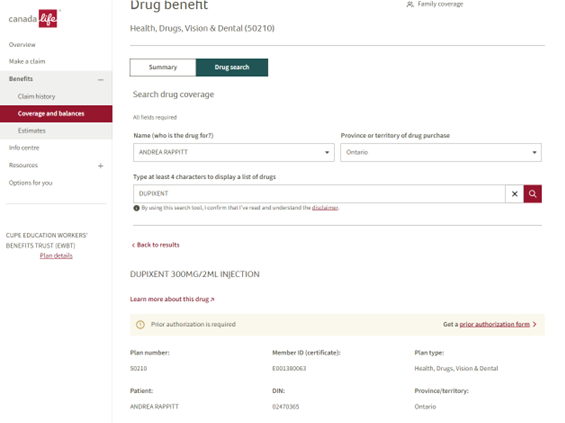Expand the Resources section plus icon

point(101,166)
